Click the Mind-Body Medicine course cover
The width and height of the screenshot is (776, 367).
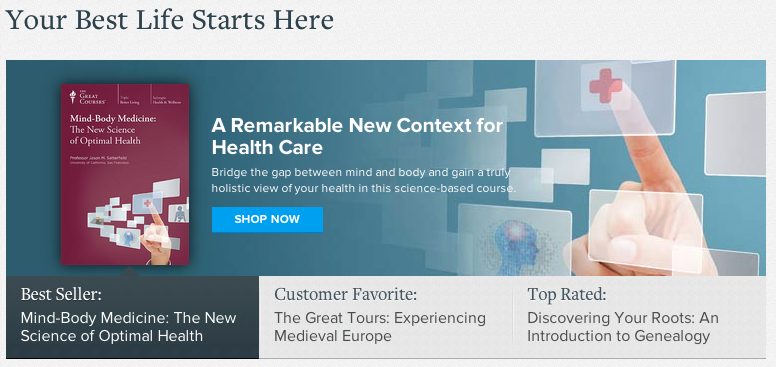pyautogui.click(x=125, y=174)
